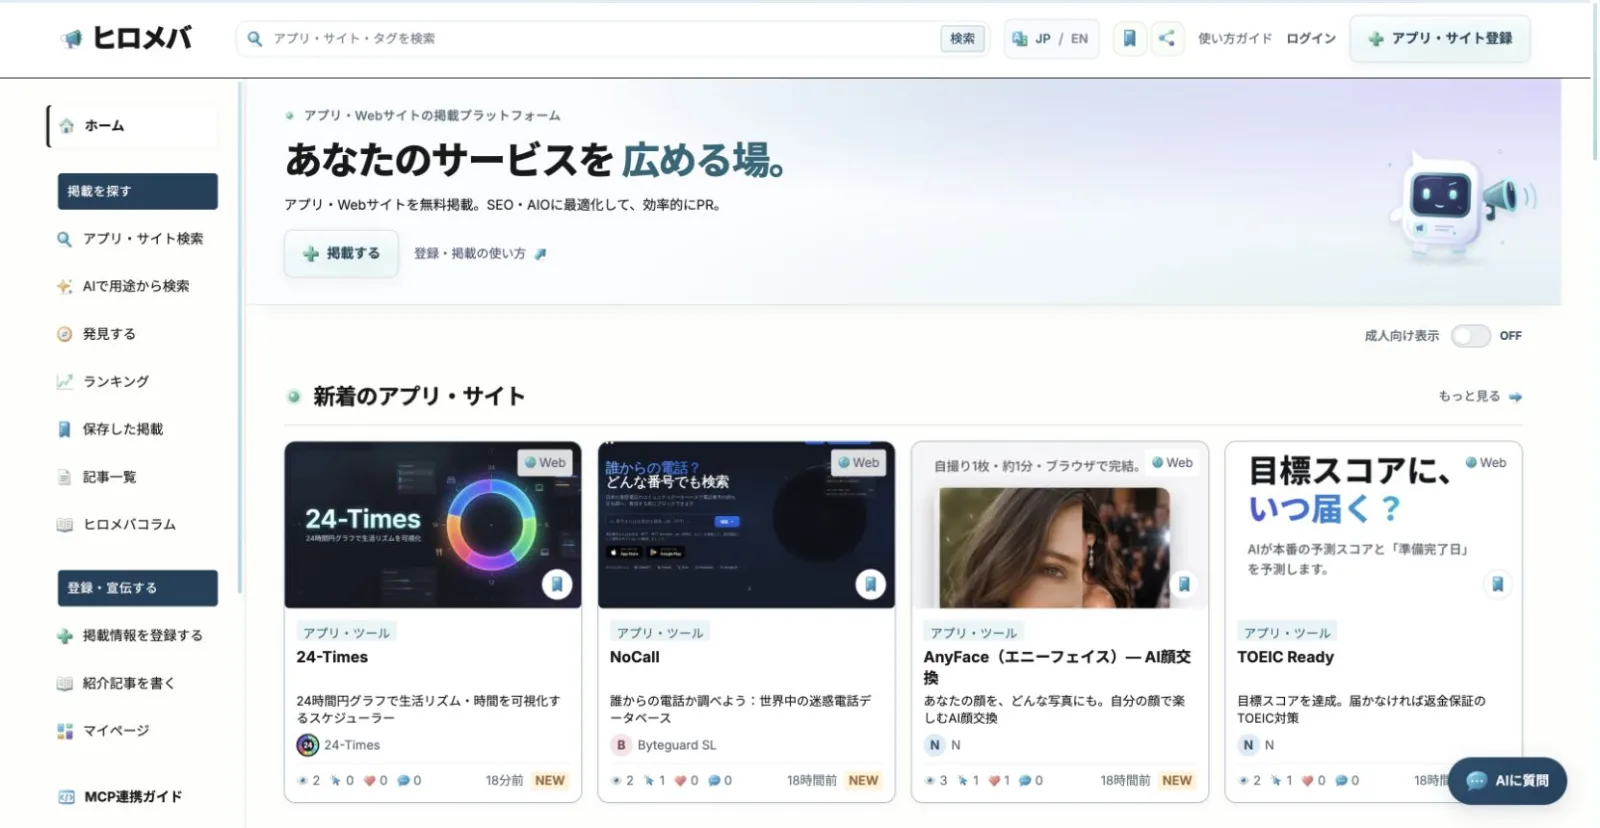The height and width of the screenshot is (828, 1600).
Task: Click heart icon on NoCall card
Action: click(x=679, y=780)
